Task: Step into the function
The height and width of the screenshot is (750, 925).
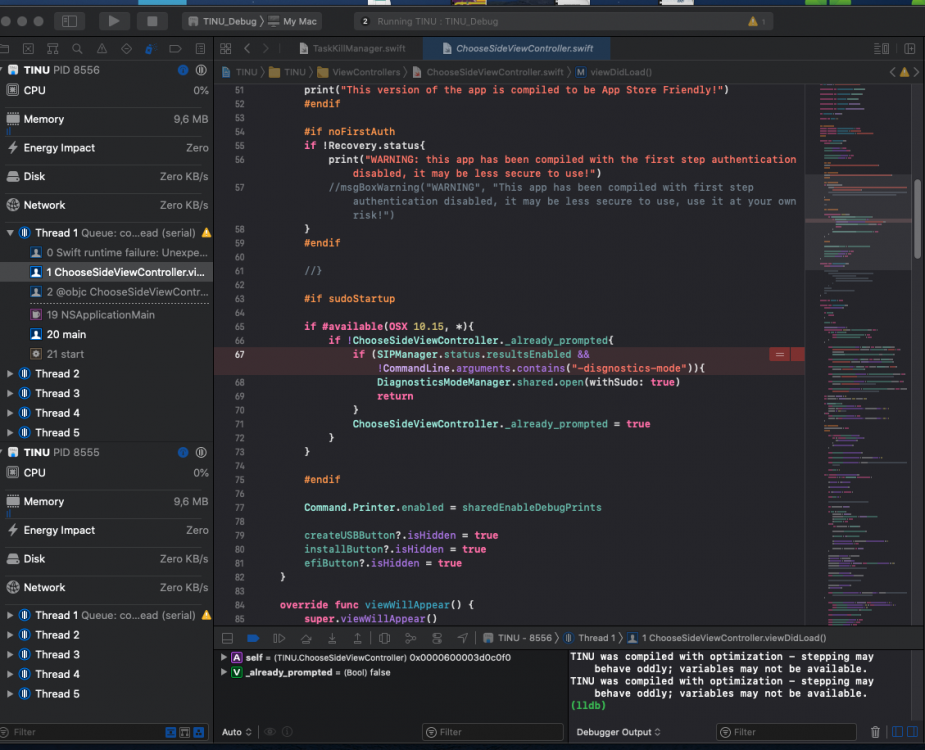Action: click(332, 638)
